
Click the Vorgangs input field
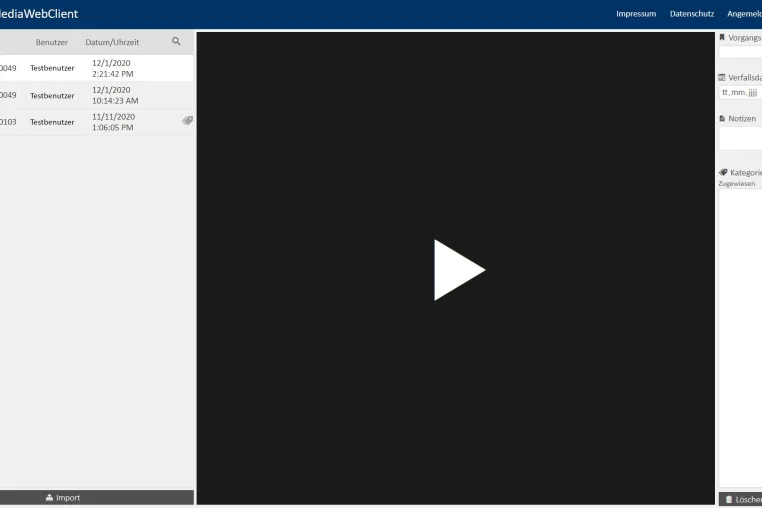point(741,52)
